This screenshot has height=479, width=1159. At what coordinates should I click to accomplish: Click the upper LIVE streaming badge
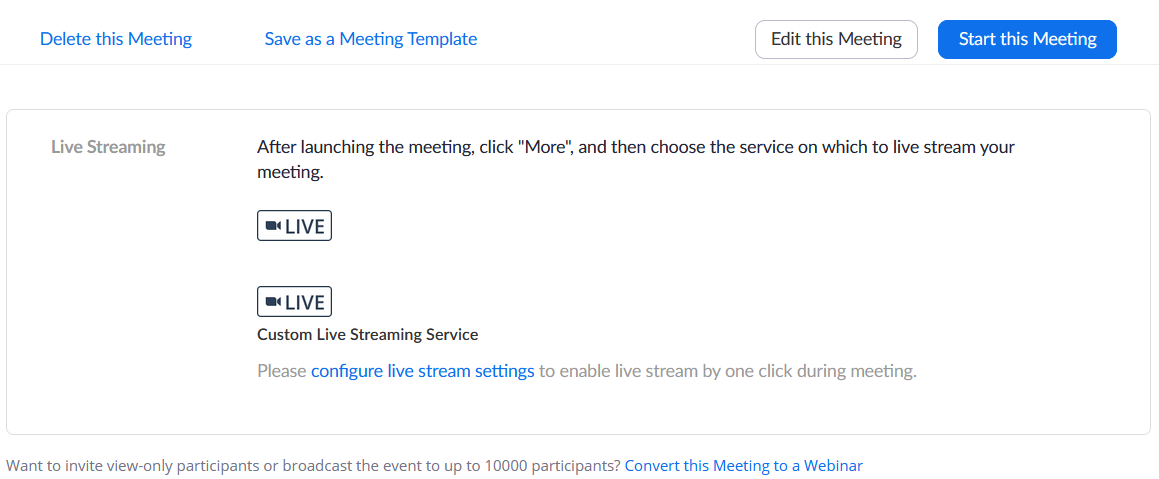tap(294, 226)
